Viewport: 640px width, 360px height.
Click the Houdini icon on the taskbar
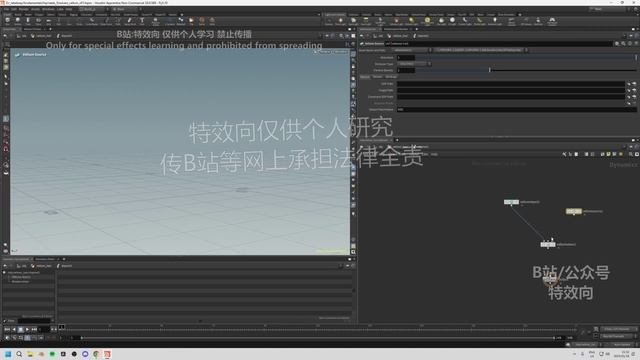point(107,354)
